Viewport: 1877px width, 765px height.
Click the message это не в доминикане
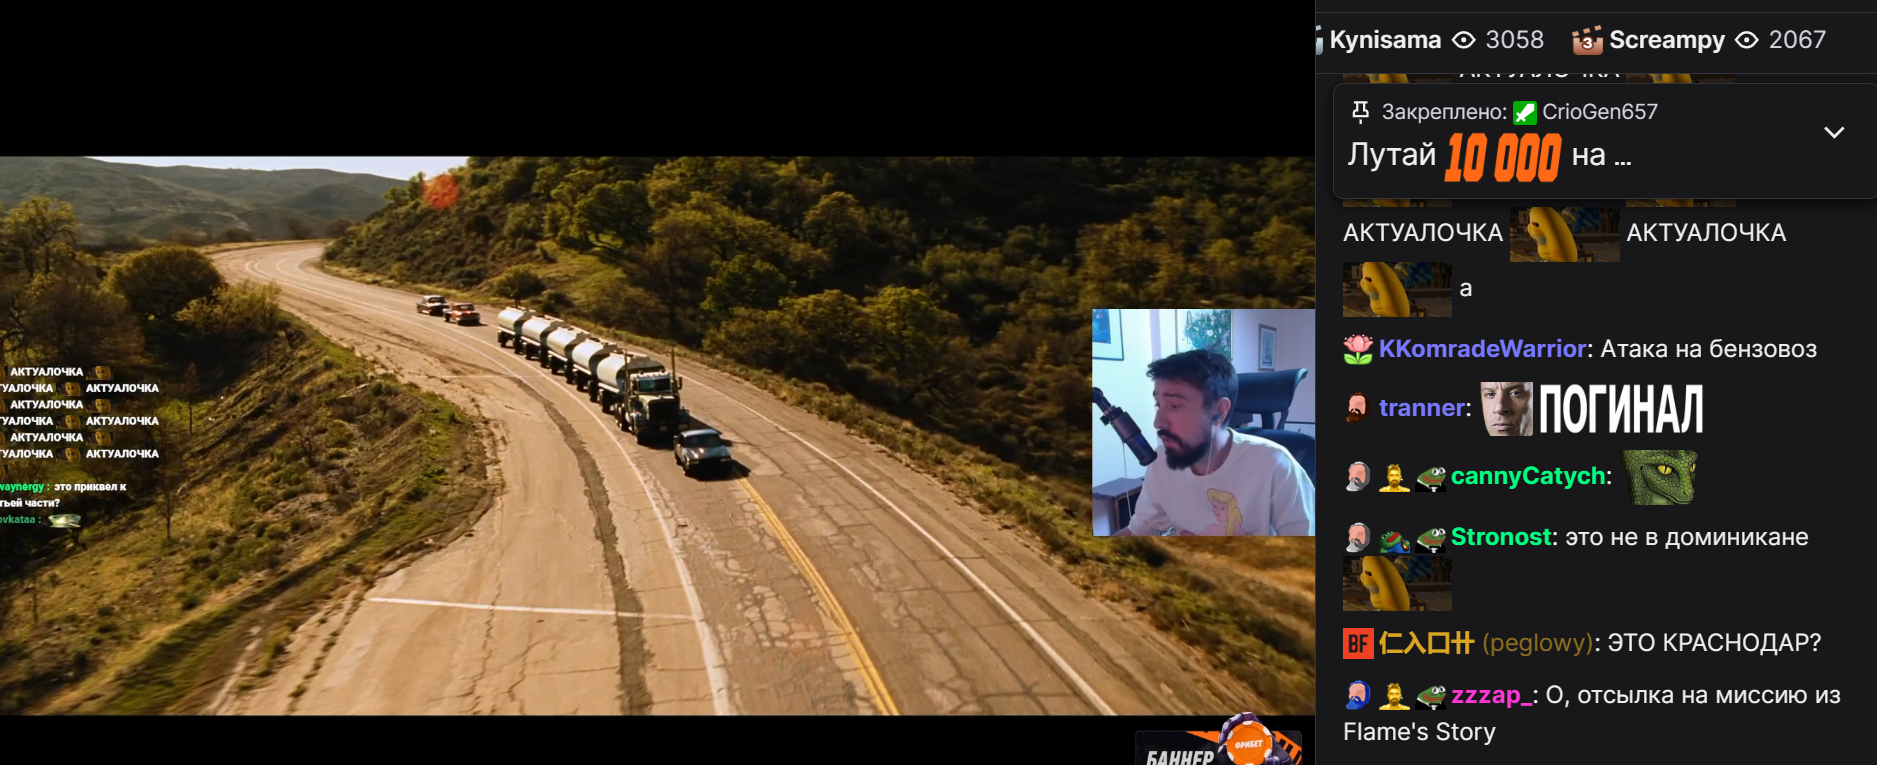point(1687,537)
